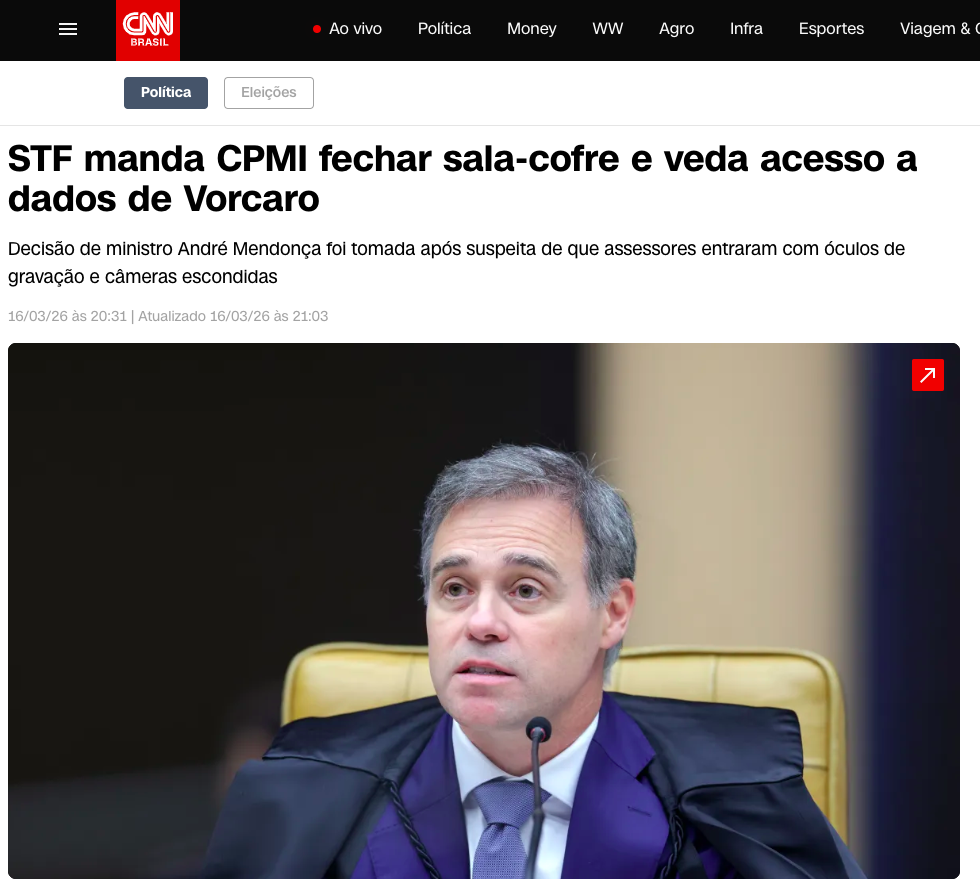Click the article subtitle about André Mendonça
Image resolution: width=980 pixels, height=881 pixels.
click(x=456, y=262)
